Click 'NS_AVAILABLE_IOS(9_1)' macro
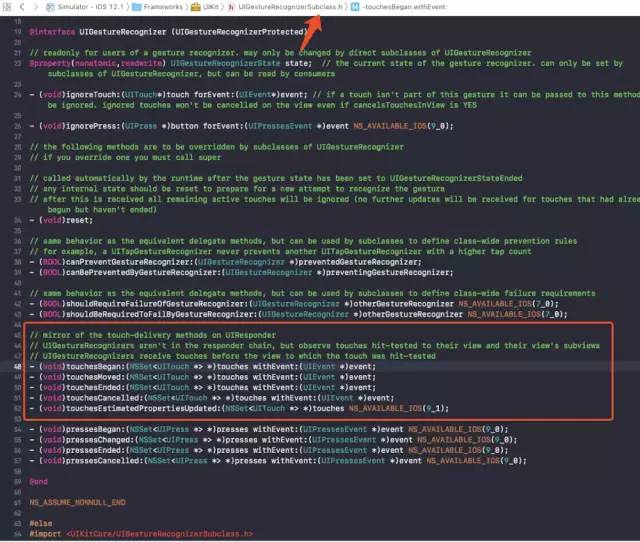 (399, 409)
